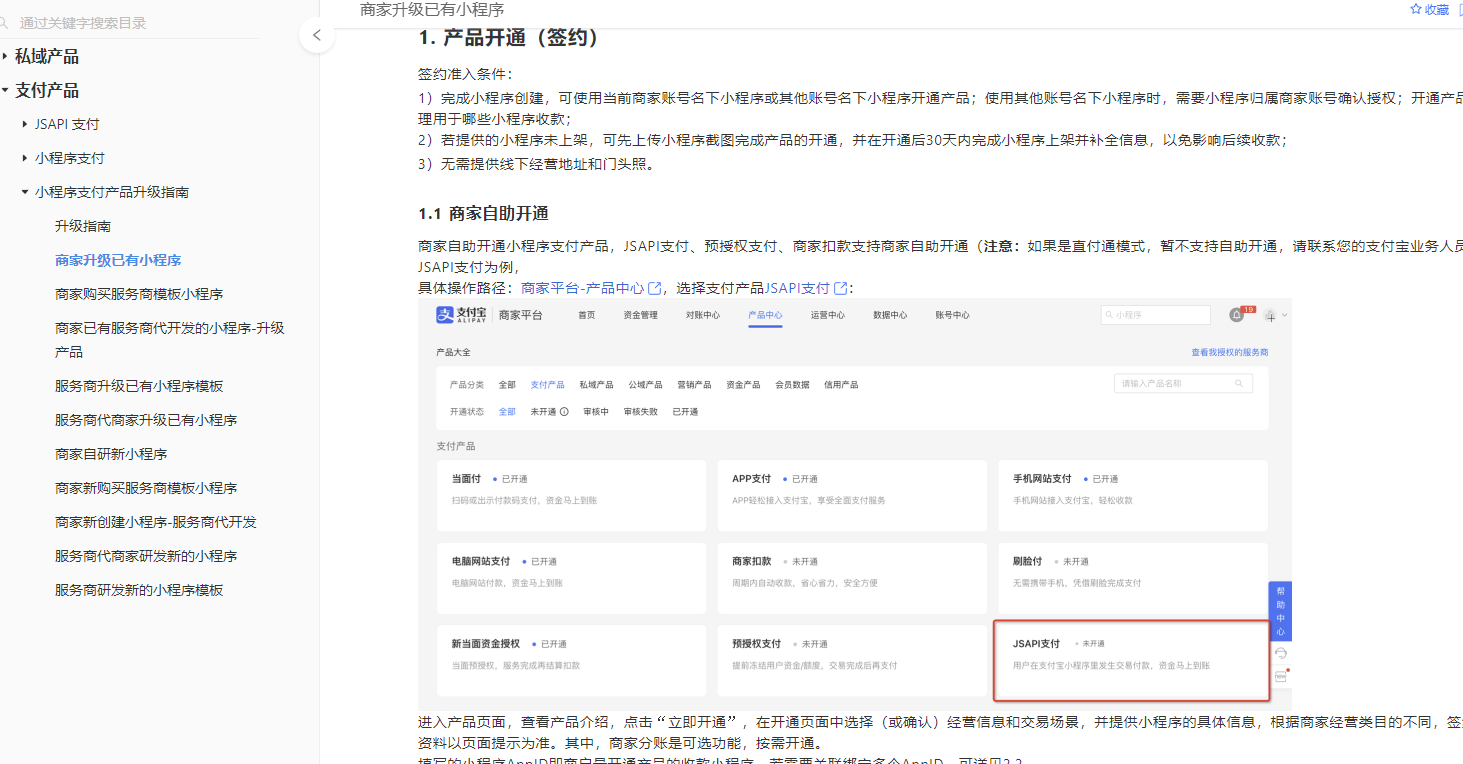Click external-link icon after JSAPI支付 link
The height and width of the screenshot is (764, 1463).
coord(841,288)
